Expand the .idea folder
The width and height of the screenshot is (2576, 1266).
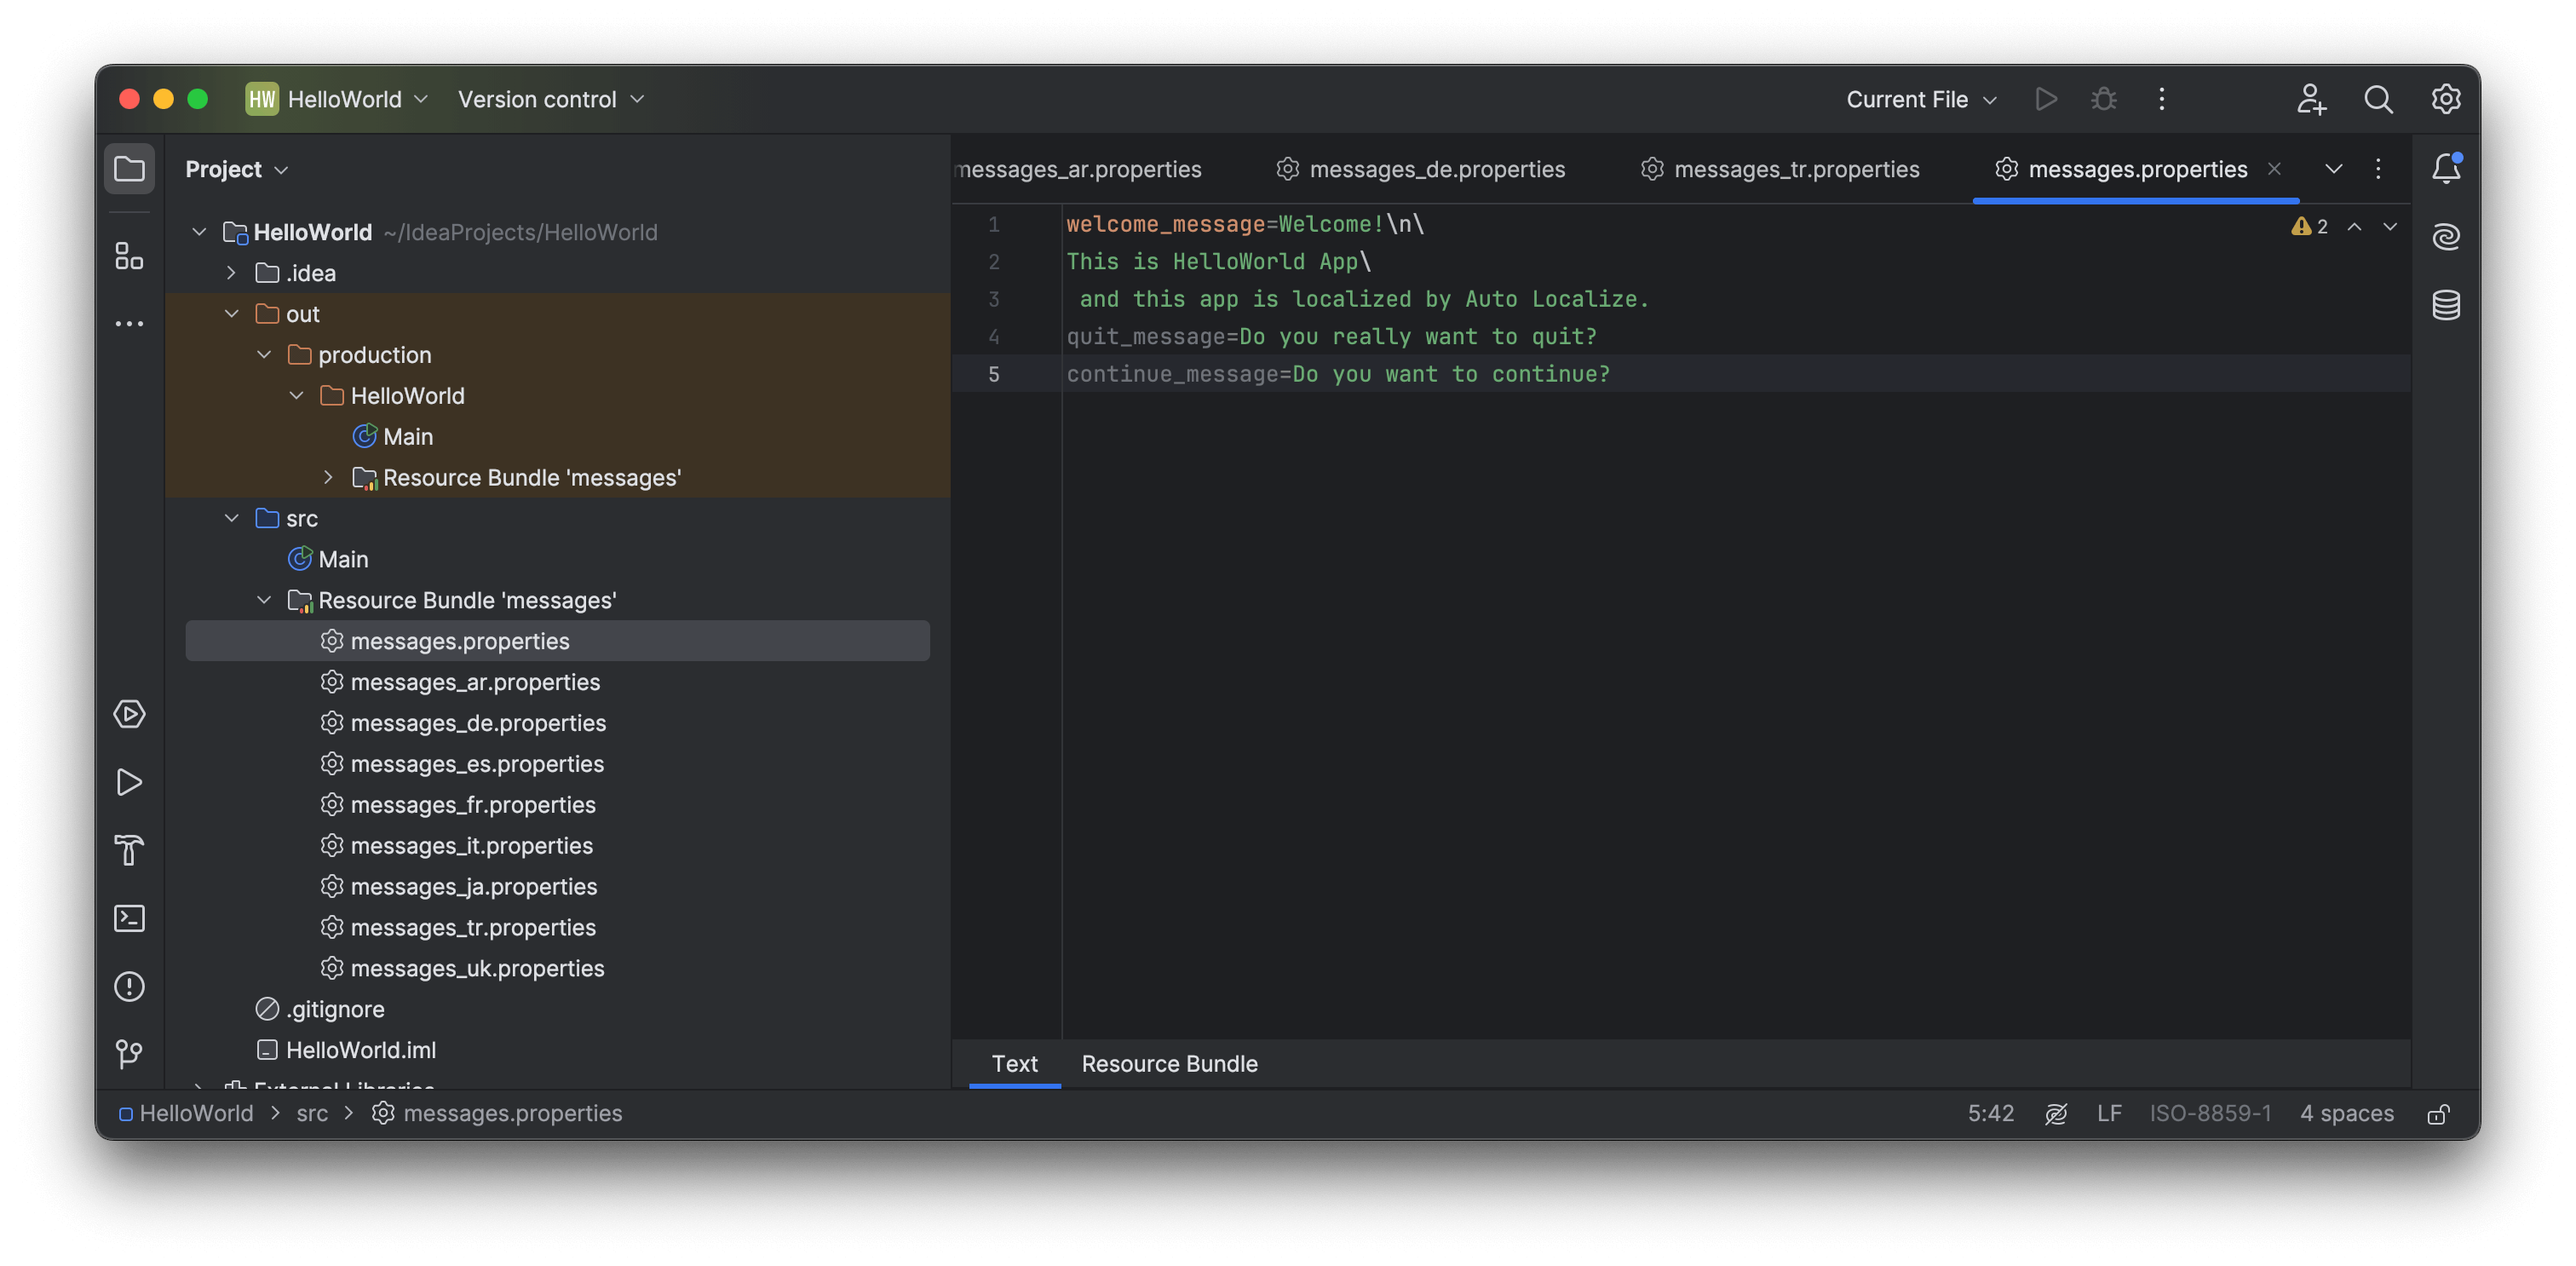[232, 273]
